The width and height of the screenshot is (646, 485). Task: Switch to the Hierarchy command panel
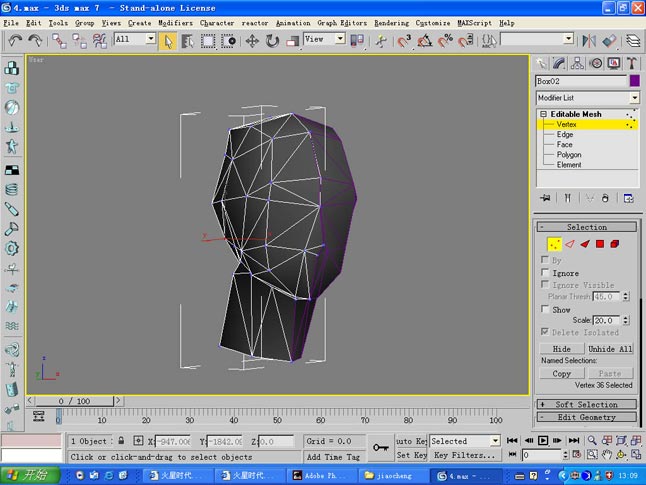(577, 63)
